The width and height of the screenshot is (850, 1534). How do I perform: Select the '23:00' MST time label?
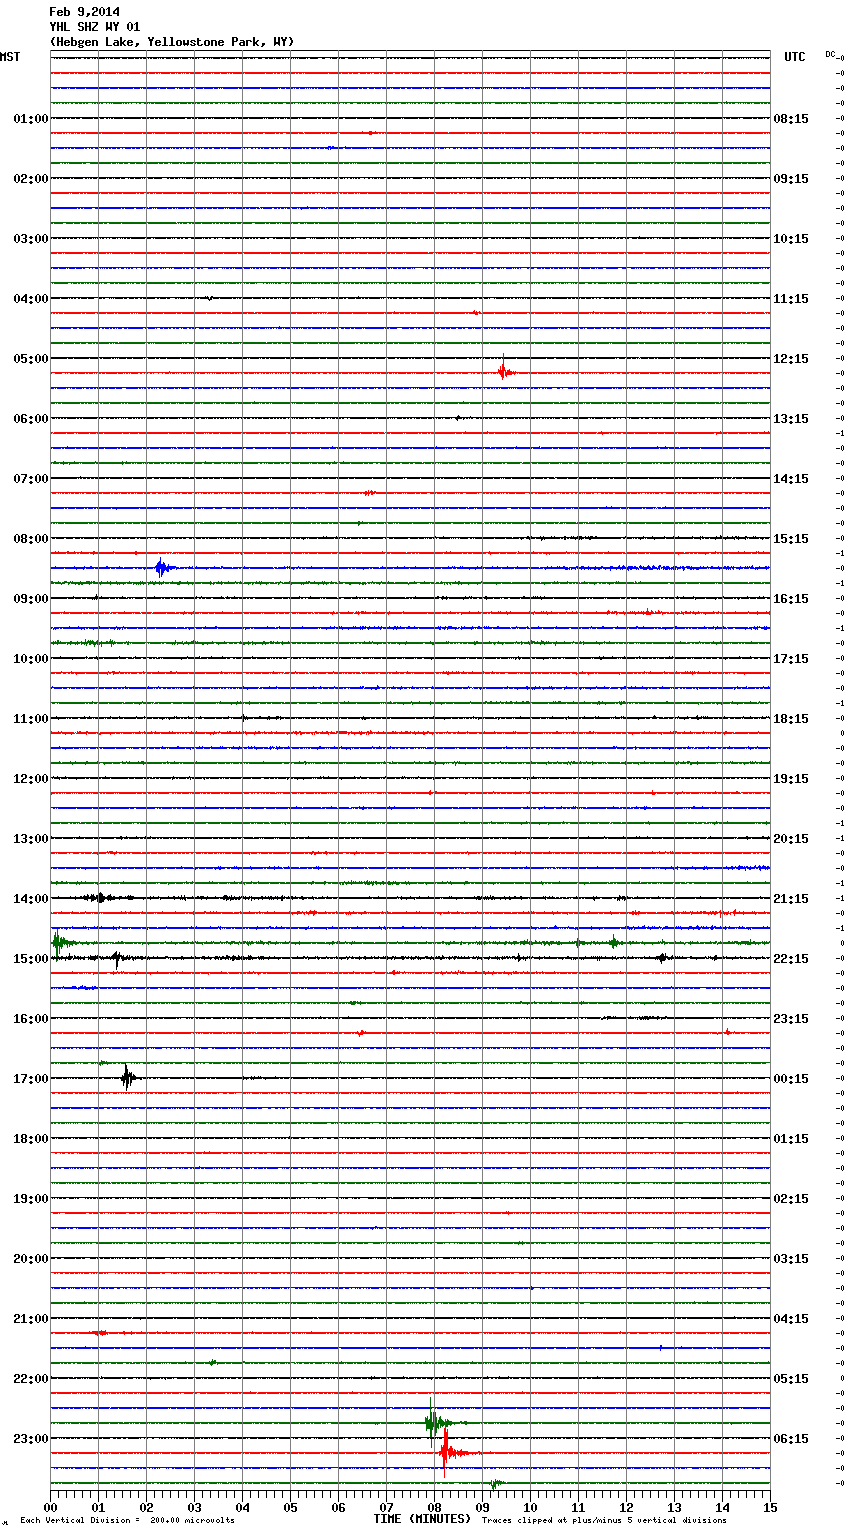[x=31, y=1439]
